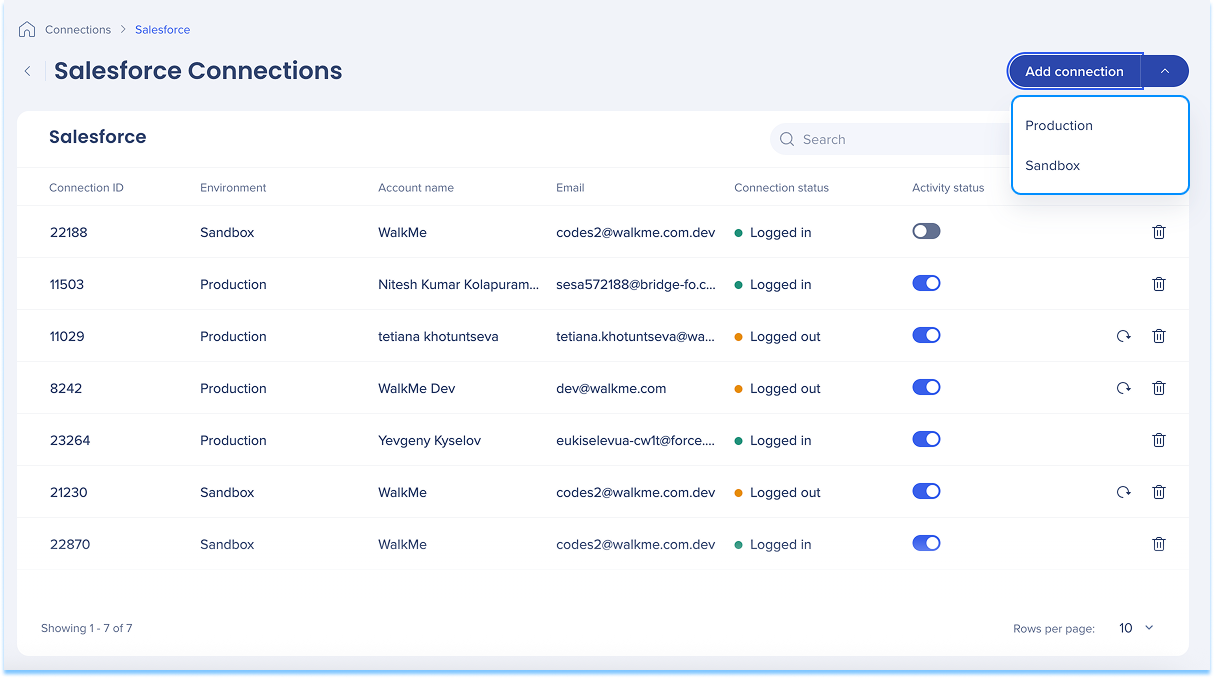Viewport: 1214px width, 678px height.
Task: Click the Add connection button
Action: click(1074, 71)
